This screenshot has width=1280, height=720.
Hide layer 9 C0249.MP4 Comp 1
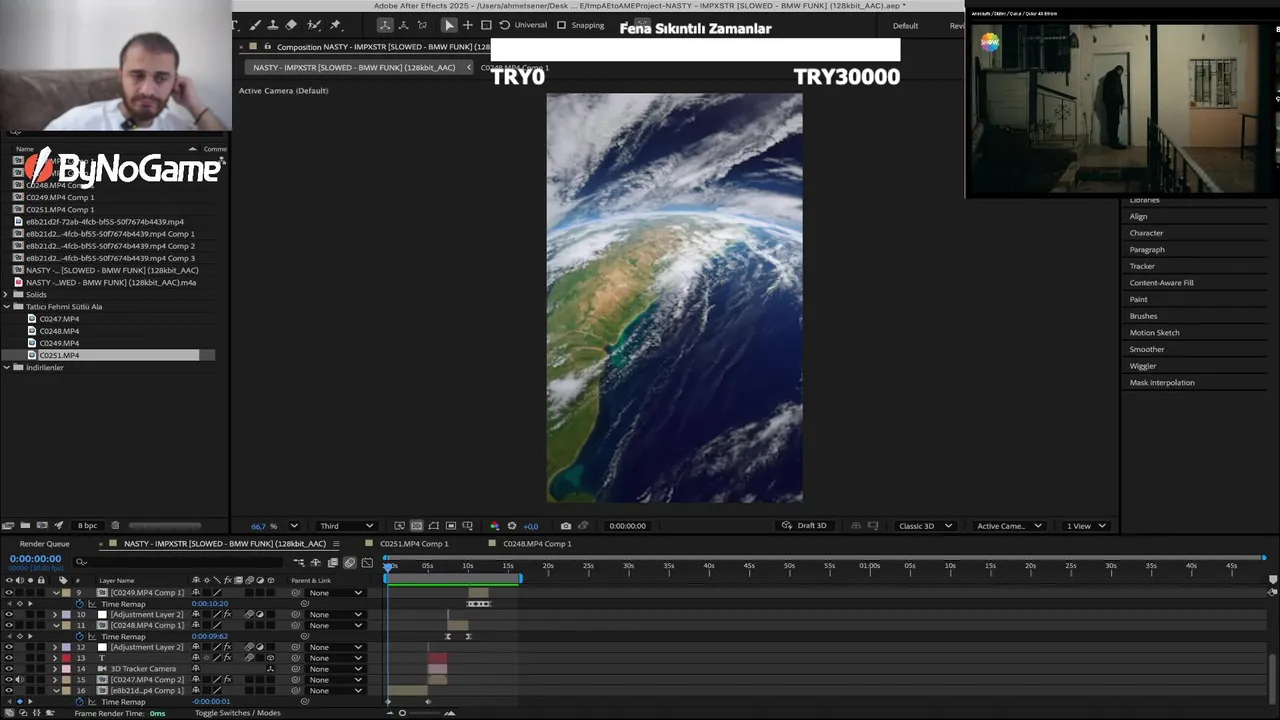pos(9,593)
